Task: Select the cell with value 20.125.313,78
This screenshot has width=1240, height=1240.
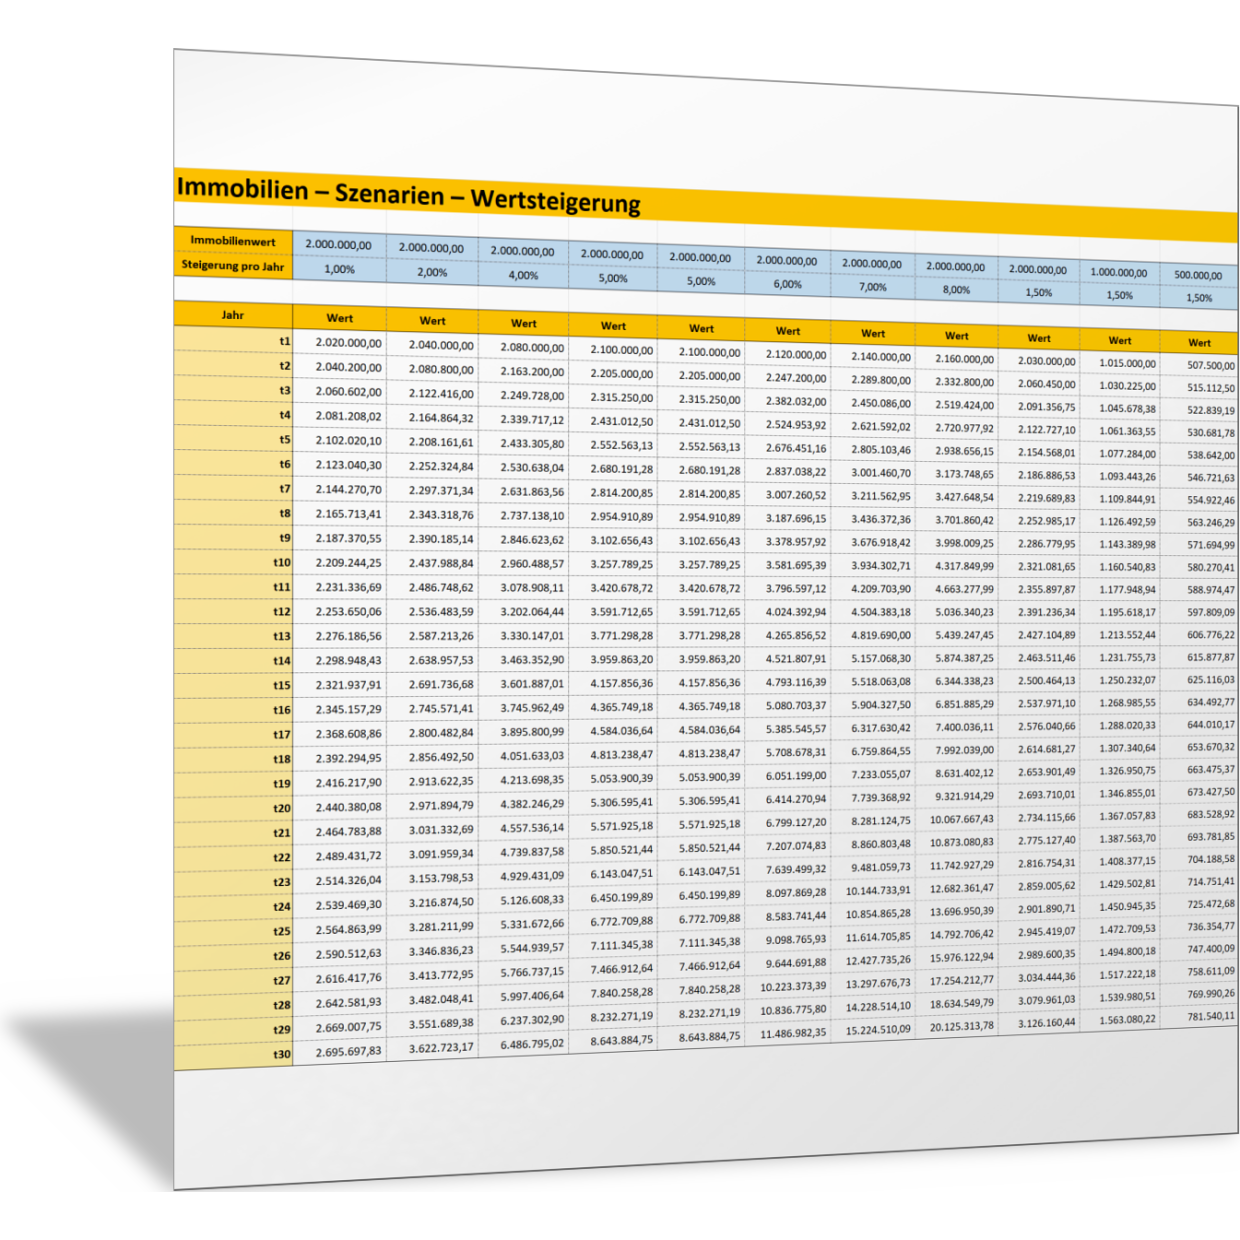Action: [961, 1026]
